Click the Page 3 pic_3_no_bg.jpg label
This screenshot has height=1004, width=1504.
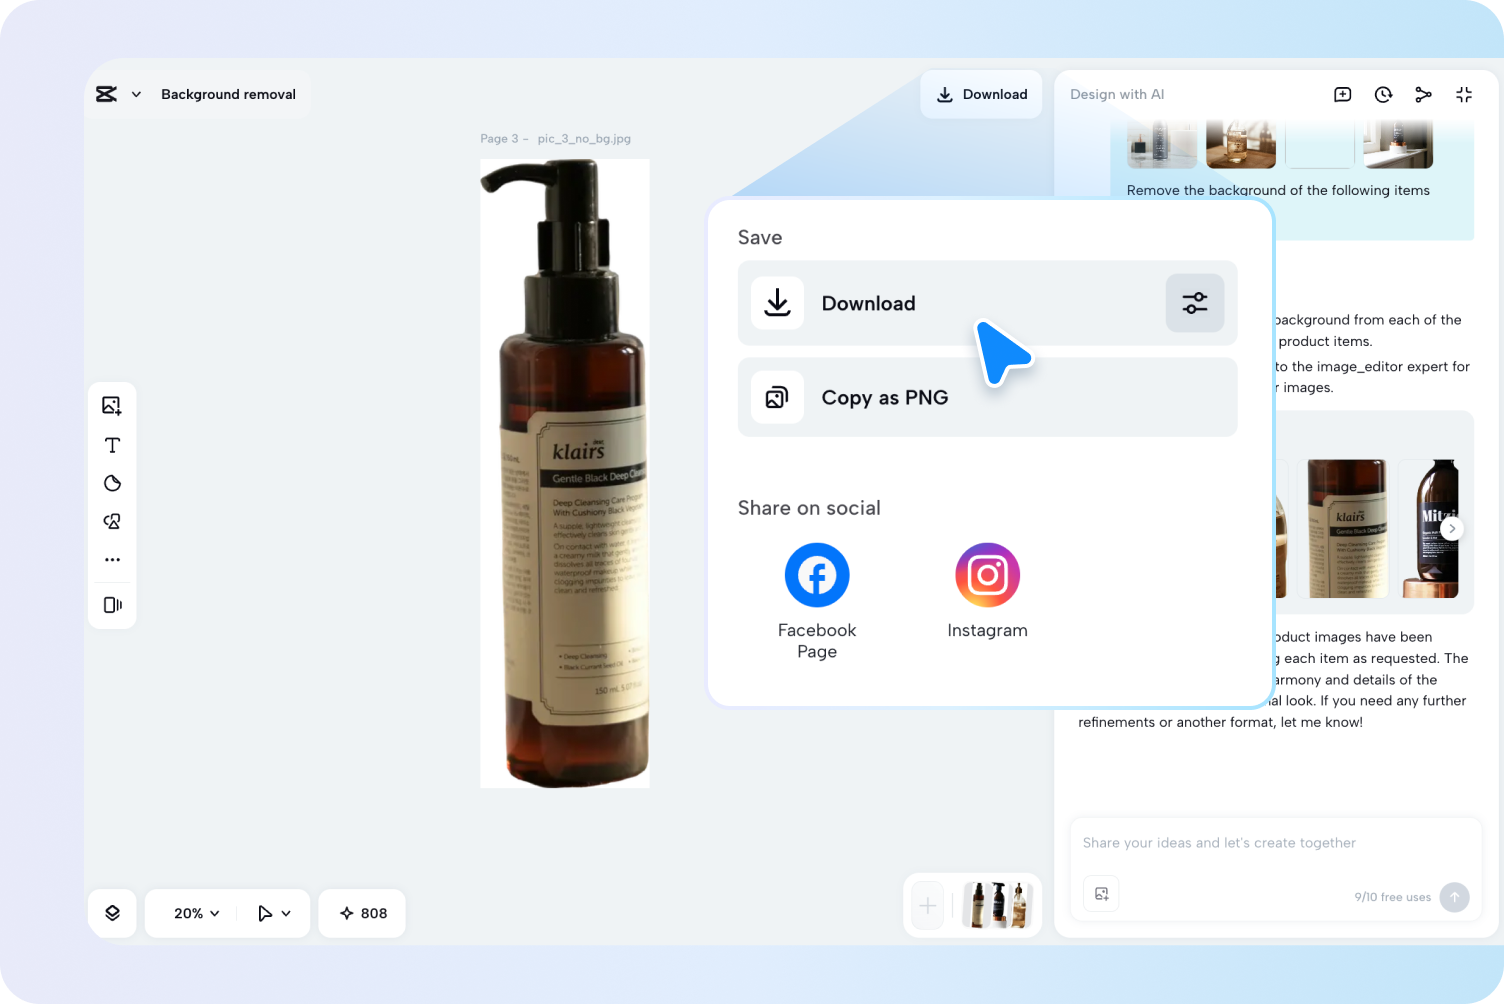point(555,139)
